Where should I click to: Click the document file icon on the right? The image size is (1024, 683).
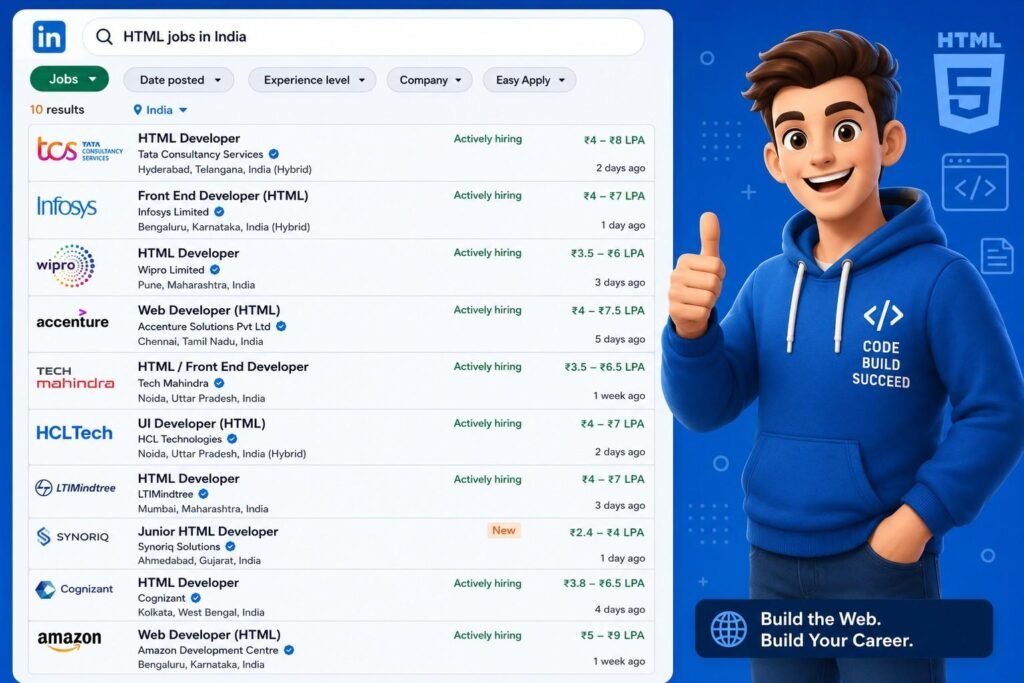tap(997, 255)
